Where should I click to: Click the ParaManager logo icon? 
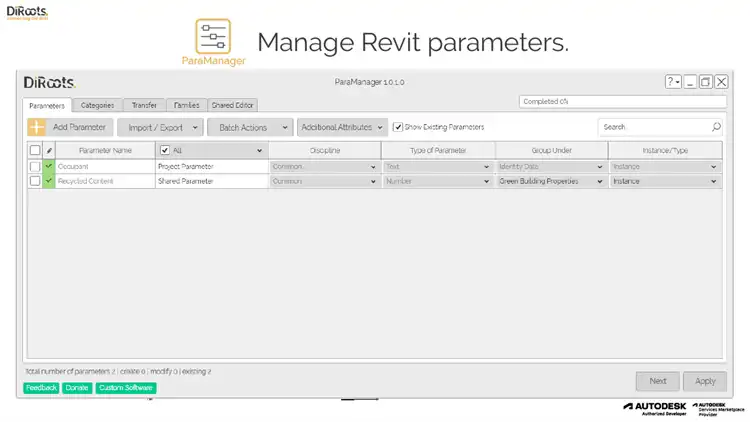coord(213,36)
